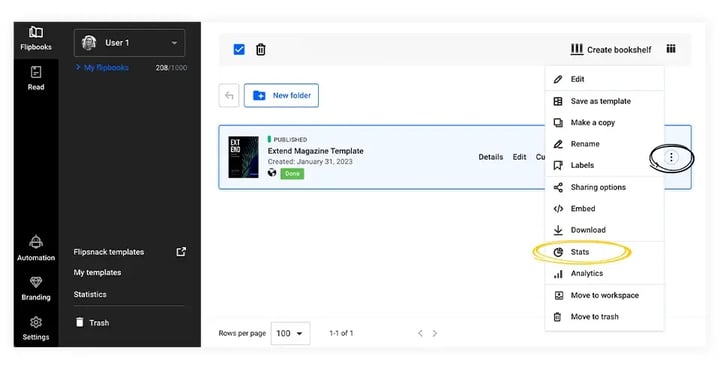720x369 pixels.
Task: Open Stats from the context menu
Action: click(x=604, y=252)
